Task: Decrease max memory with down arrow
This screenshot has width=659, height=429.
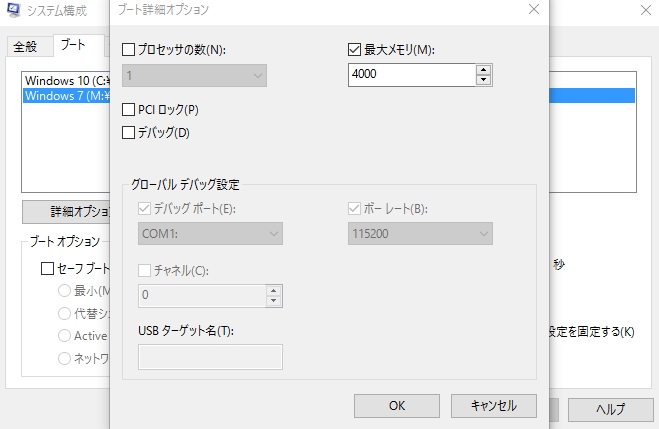Action: (485, 79)
